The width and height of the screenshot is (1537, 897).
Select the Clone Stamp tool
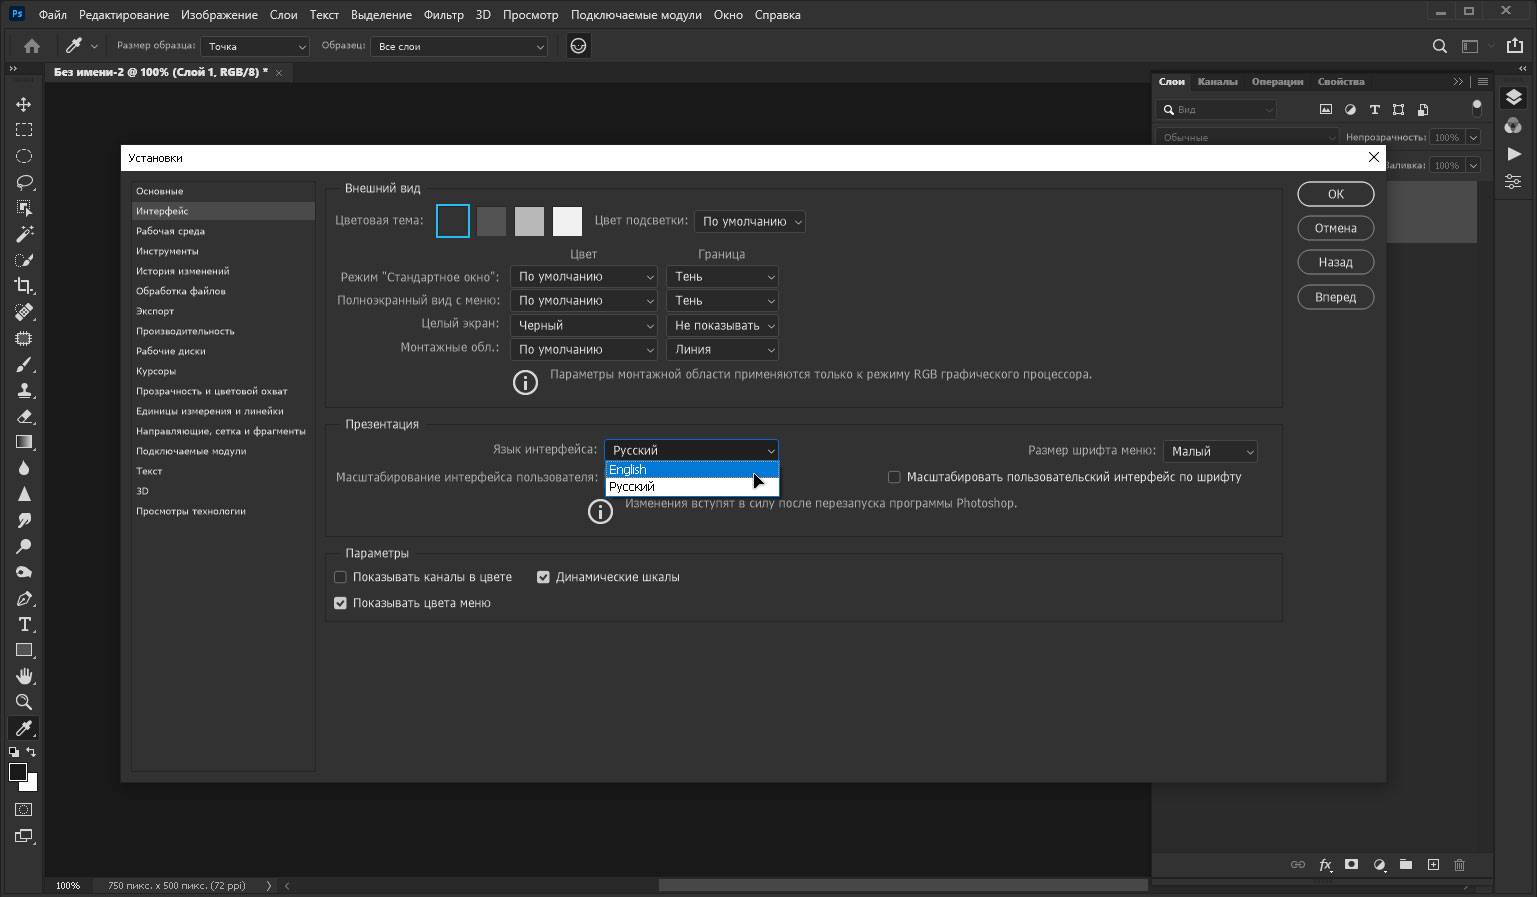[24, 390]
